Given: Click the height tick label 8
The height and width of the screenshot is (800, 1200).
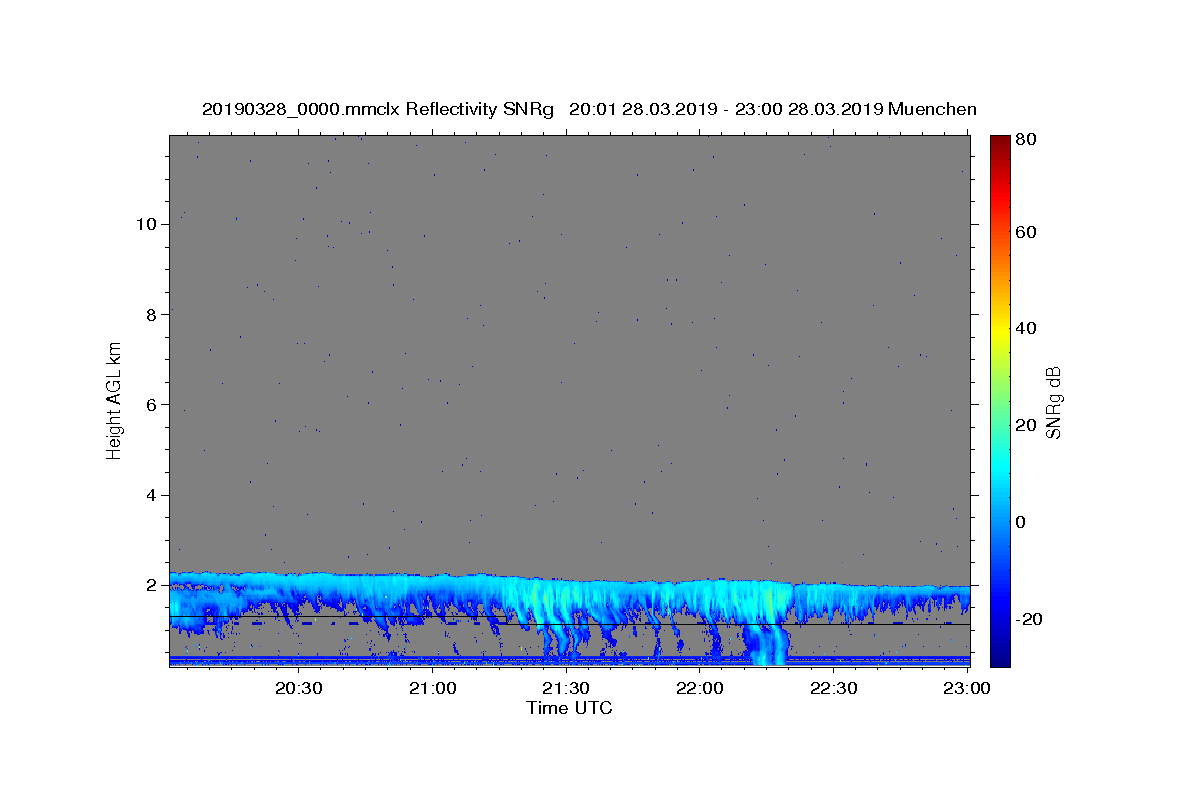Looking at the screenshot, I should pyautogui.click(x=150, y=314).
